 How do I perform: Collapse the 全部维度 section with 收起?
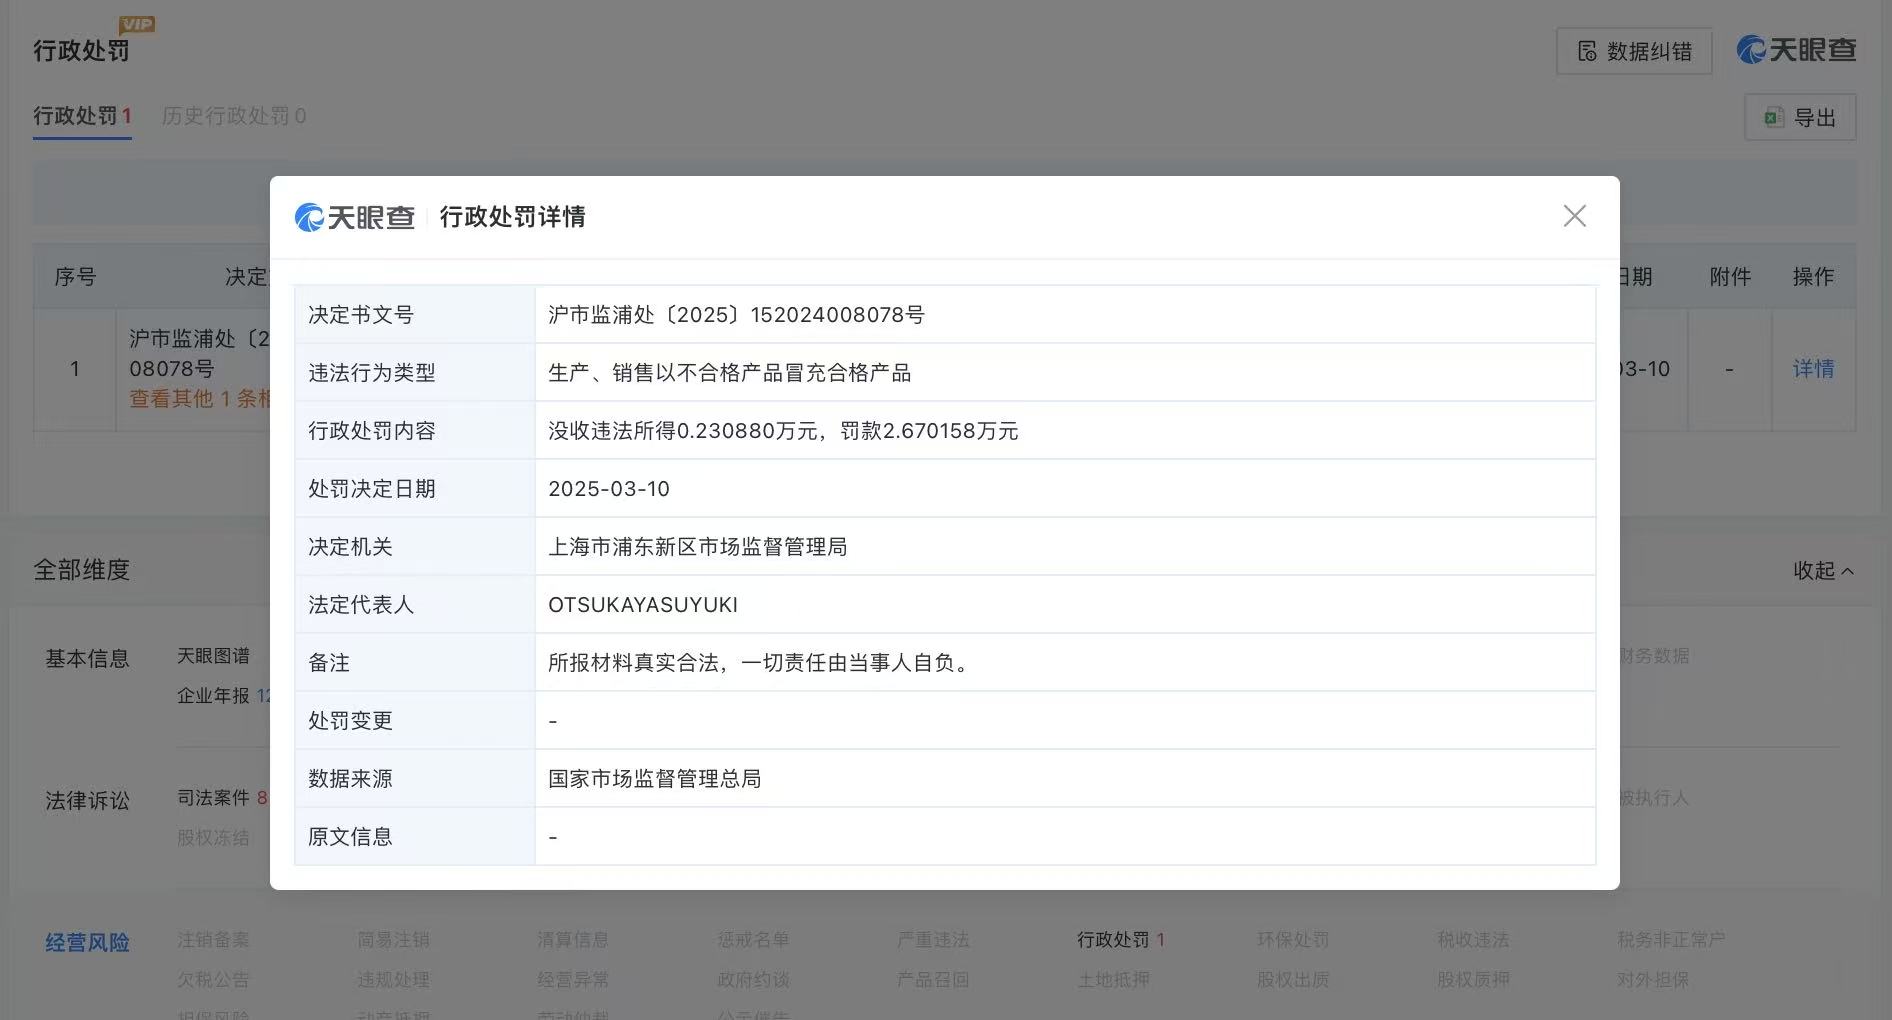pyautogui.click(x=1823, y=570)
